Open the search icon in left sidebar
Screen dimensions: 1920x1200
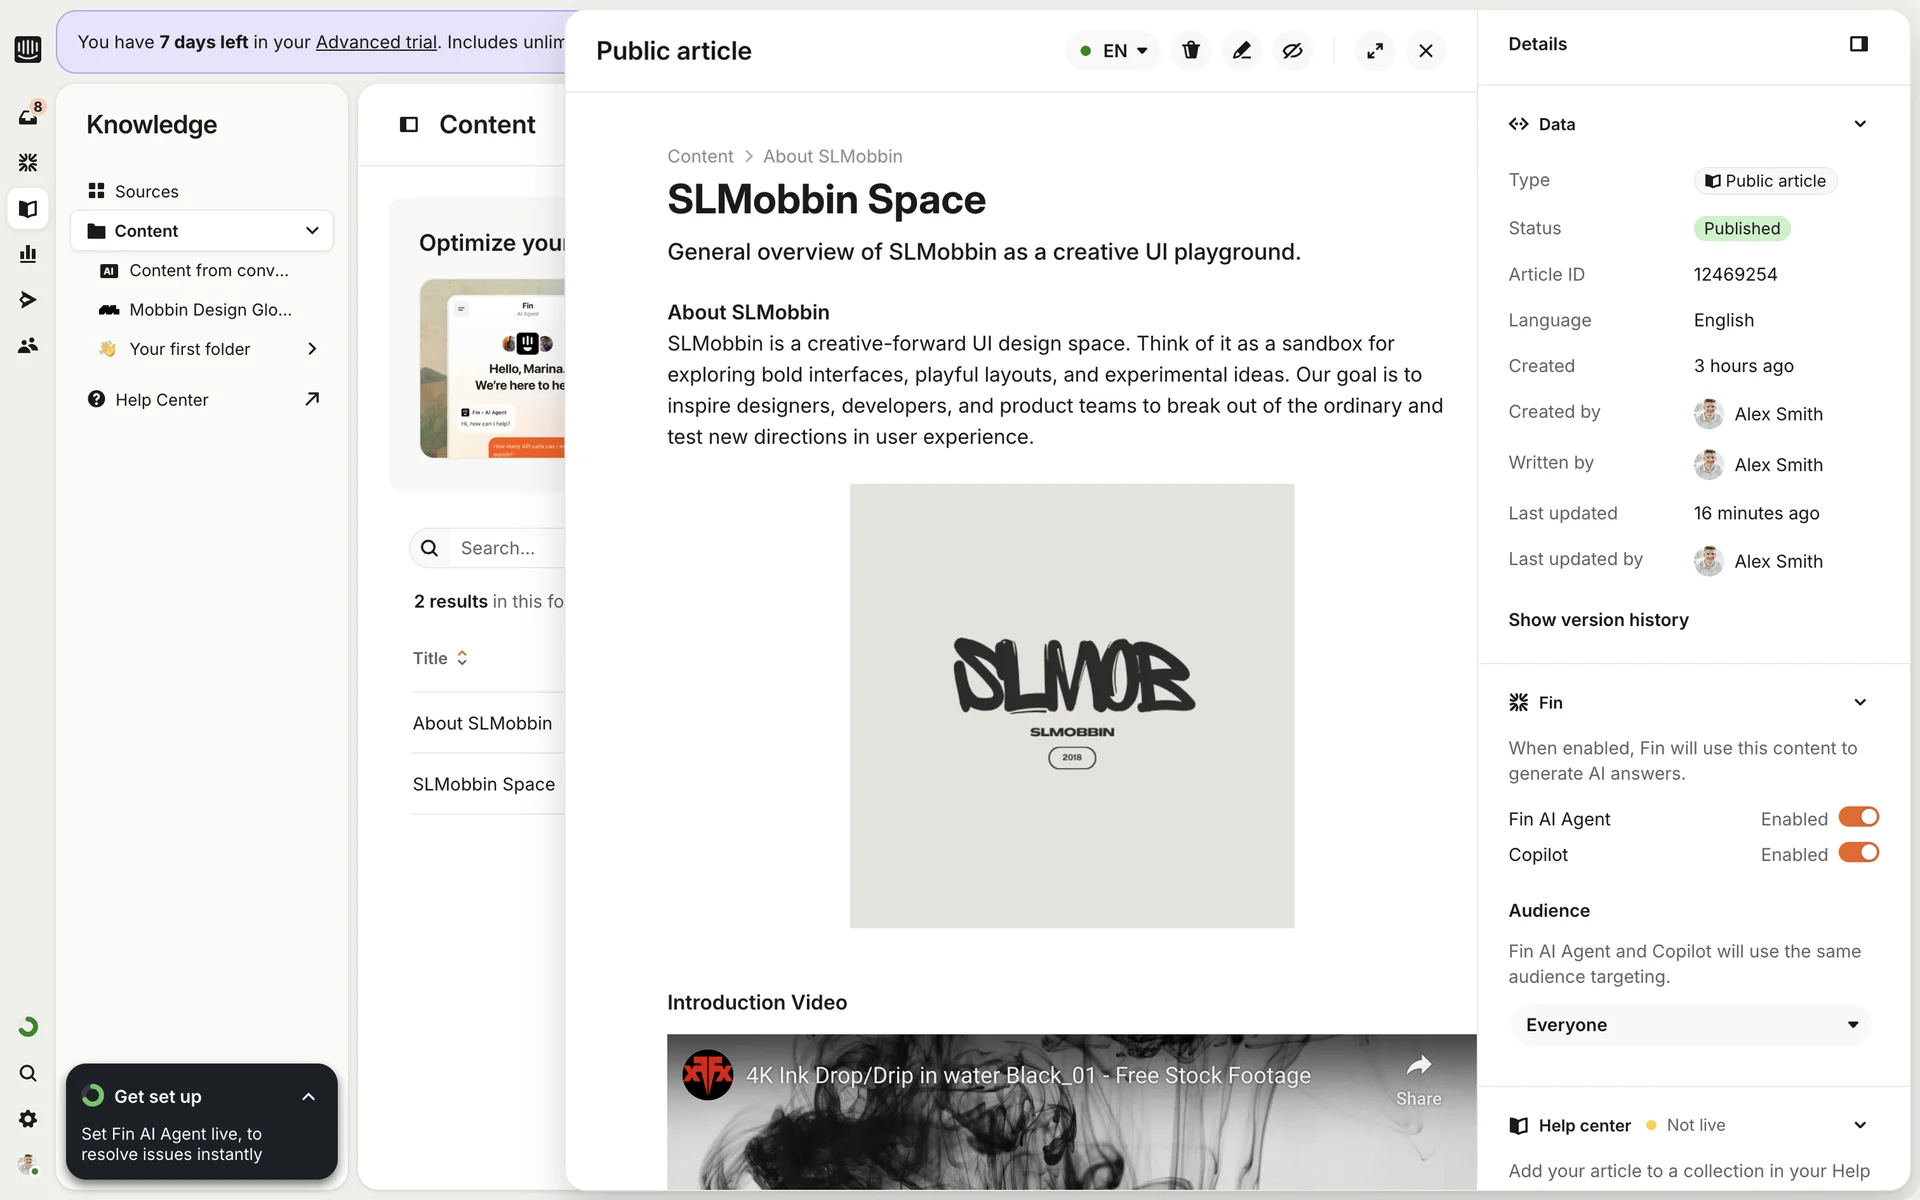click(x=28, y=1073)
